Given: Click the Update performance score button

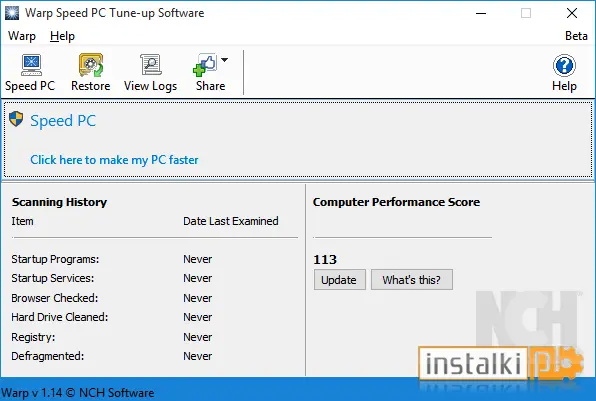Looking at the screenshot, I should (x=339, y=280).
